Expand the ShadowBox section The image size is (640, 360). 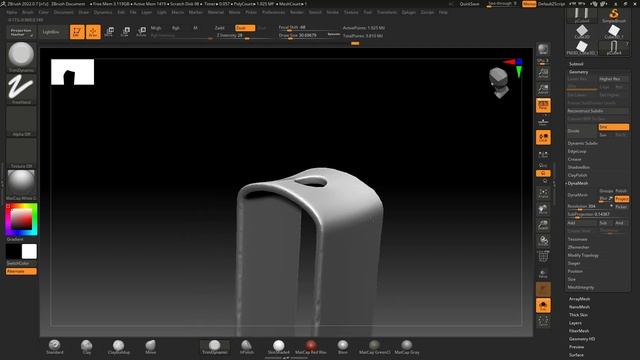pyautogui.click(x=579, y=167)
